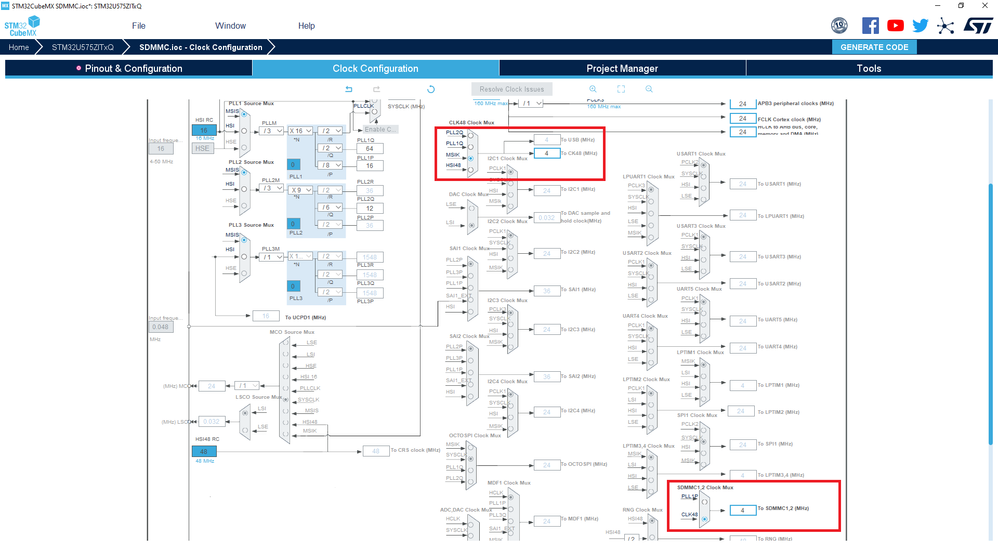The image size is (998, 546).
Task: Open the Help menu
Action: pos(307,25)
